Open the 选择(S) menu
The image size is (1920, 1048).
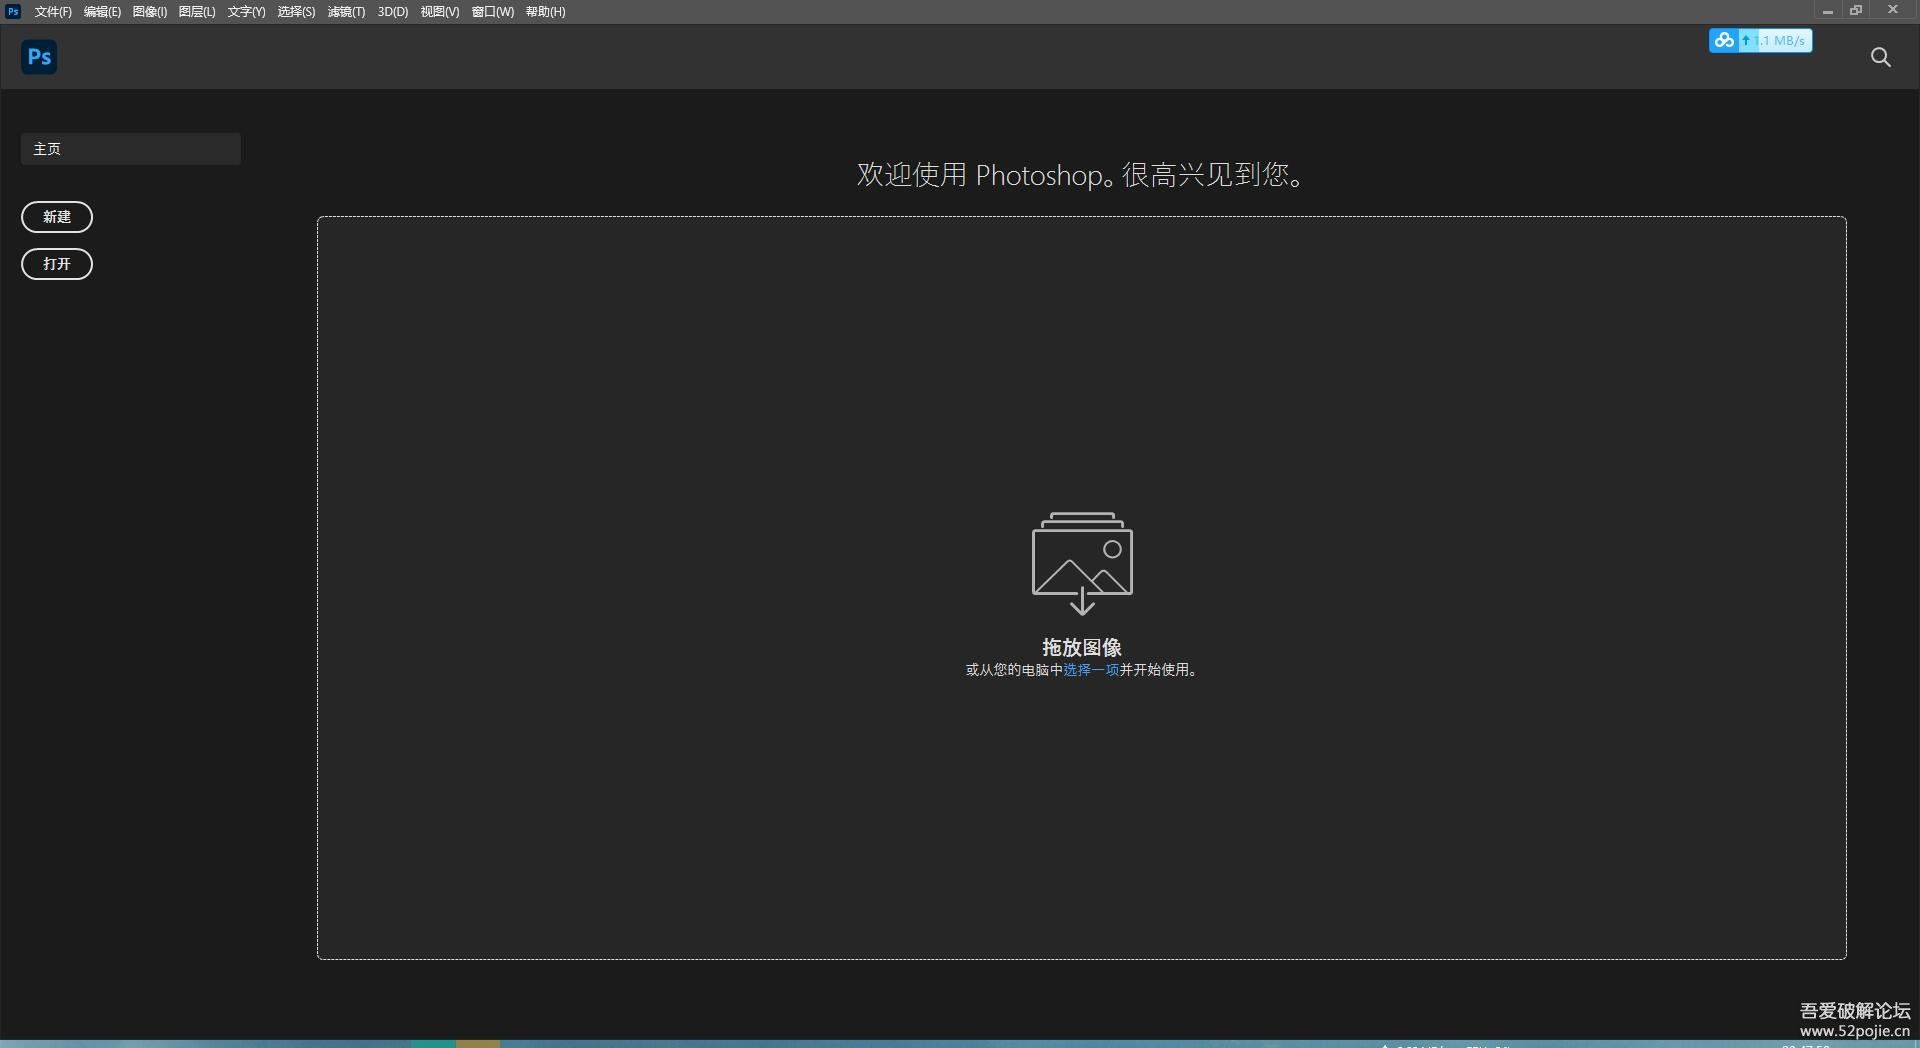[x=296, y=12]
